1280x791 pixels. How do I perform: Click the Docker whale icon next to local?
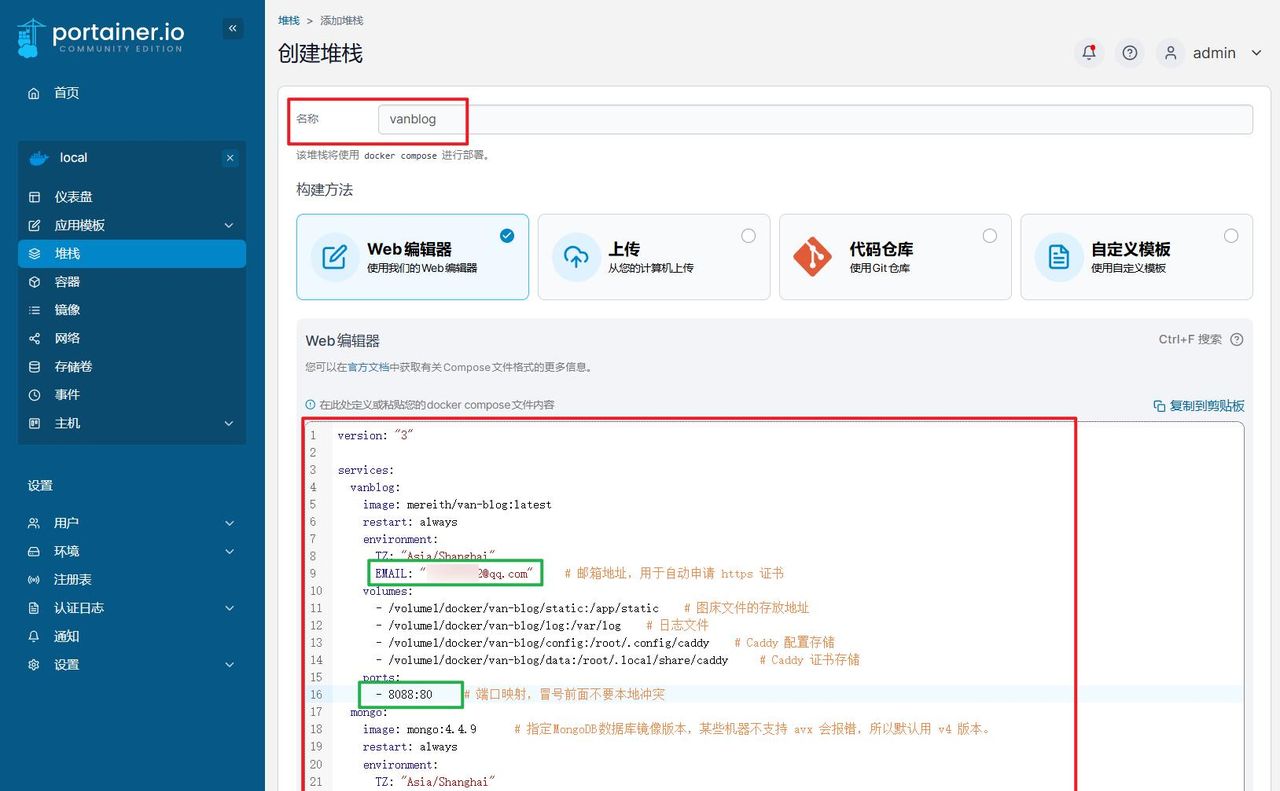(39, 158)
